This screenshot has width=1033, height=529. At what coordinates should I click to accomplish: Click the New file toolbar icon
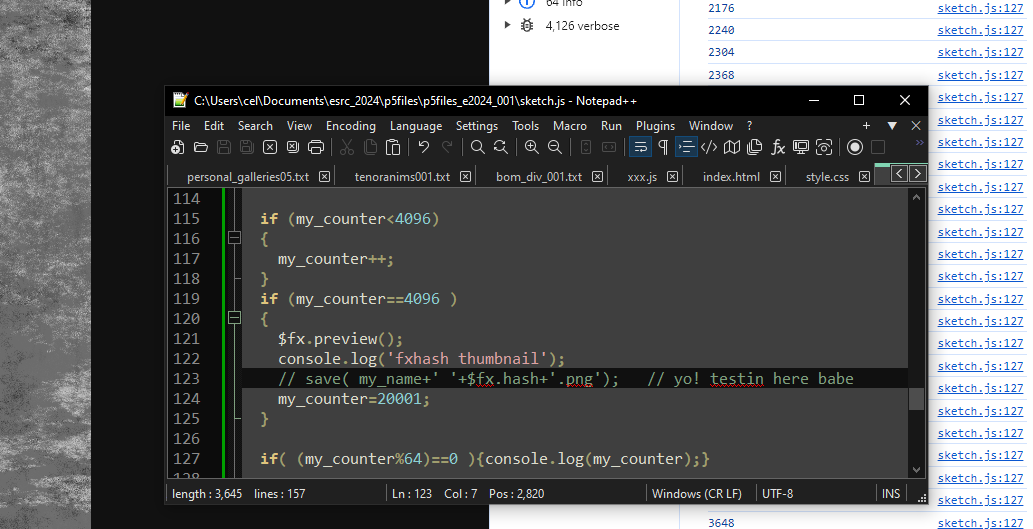pyautogui.click(x=178, y=148)
